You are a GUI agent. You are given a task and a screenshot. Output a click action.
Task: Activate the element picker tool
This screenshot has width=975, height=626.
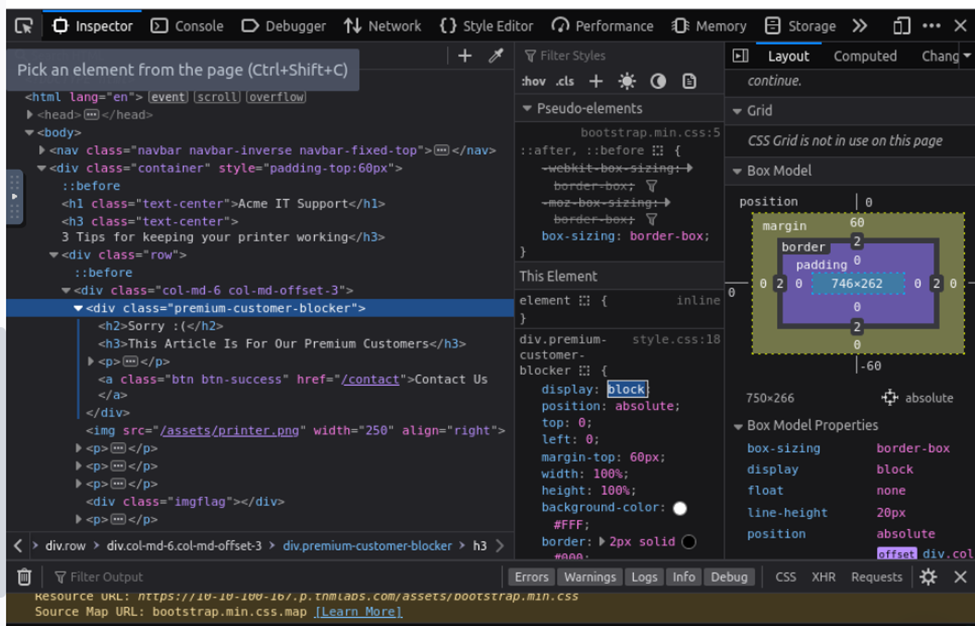24,26
